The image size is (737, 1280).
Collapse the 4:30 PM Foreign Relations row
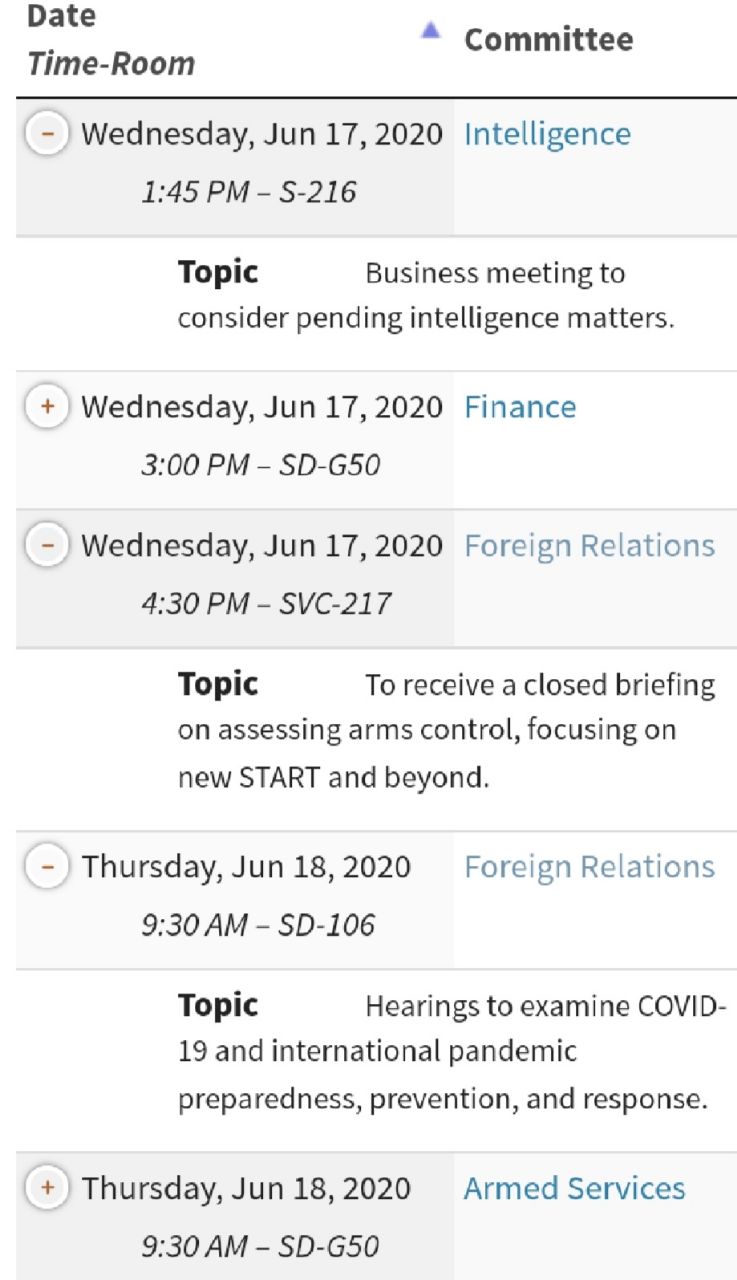[46, 546]
